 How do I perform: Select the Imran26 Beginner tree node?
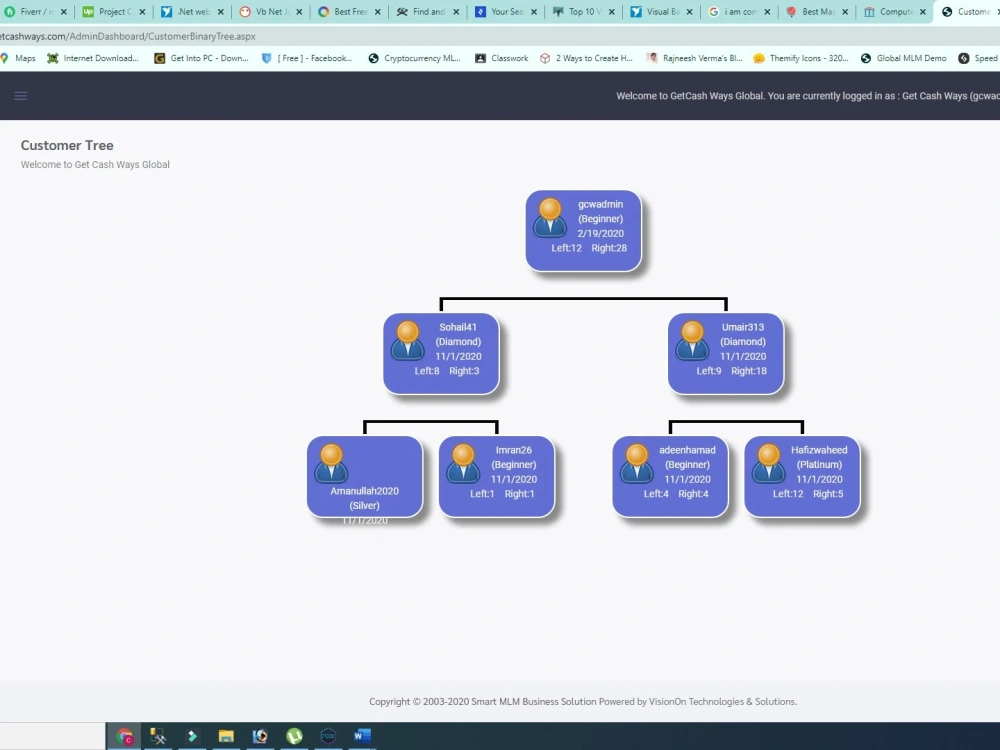[x=496, y=477]
